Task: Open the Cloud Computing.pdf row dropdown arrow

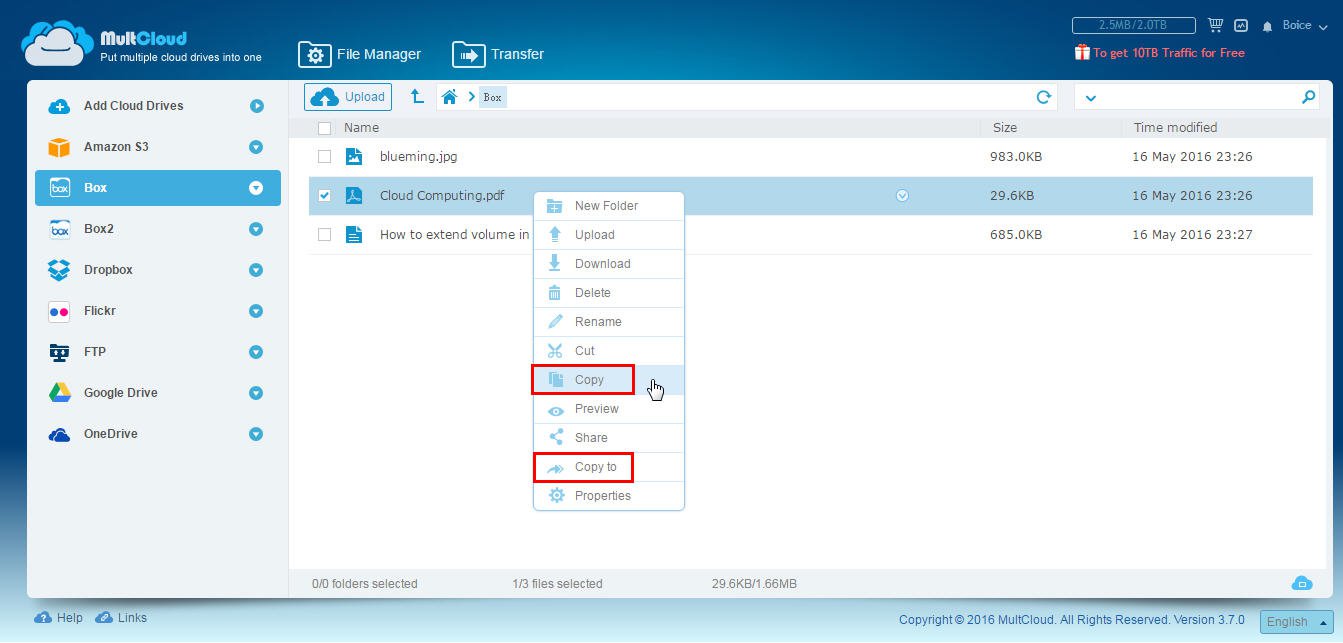Action: pos(902,196)
